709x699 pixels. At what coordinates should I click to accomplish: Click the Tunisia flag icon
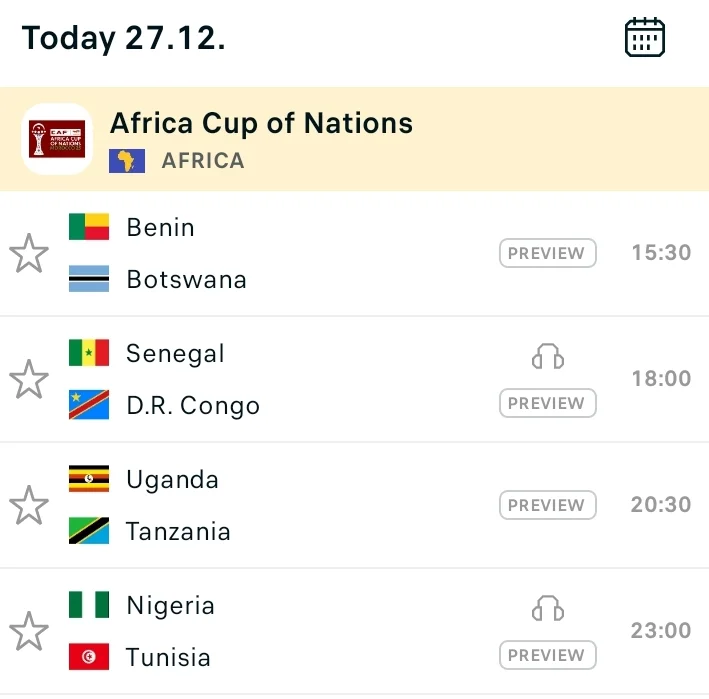[x=89, y=657]
